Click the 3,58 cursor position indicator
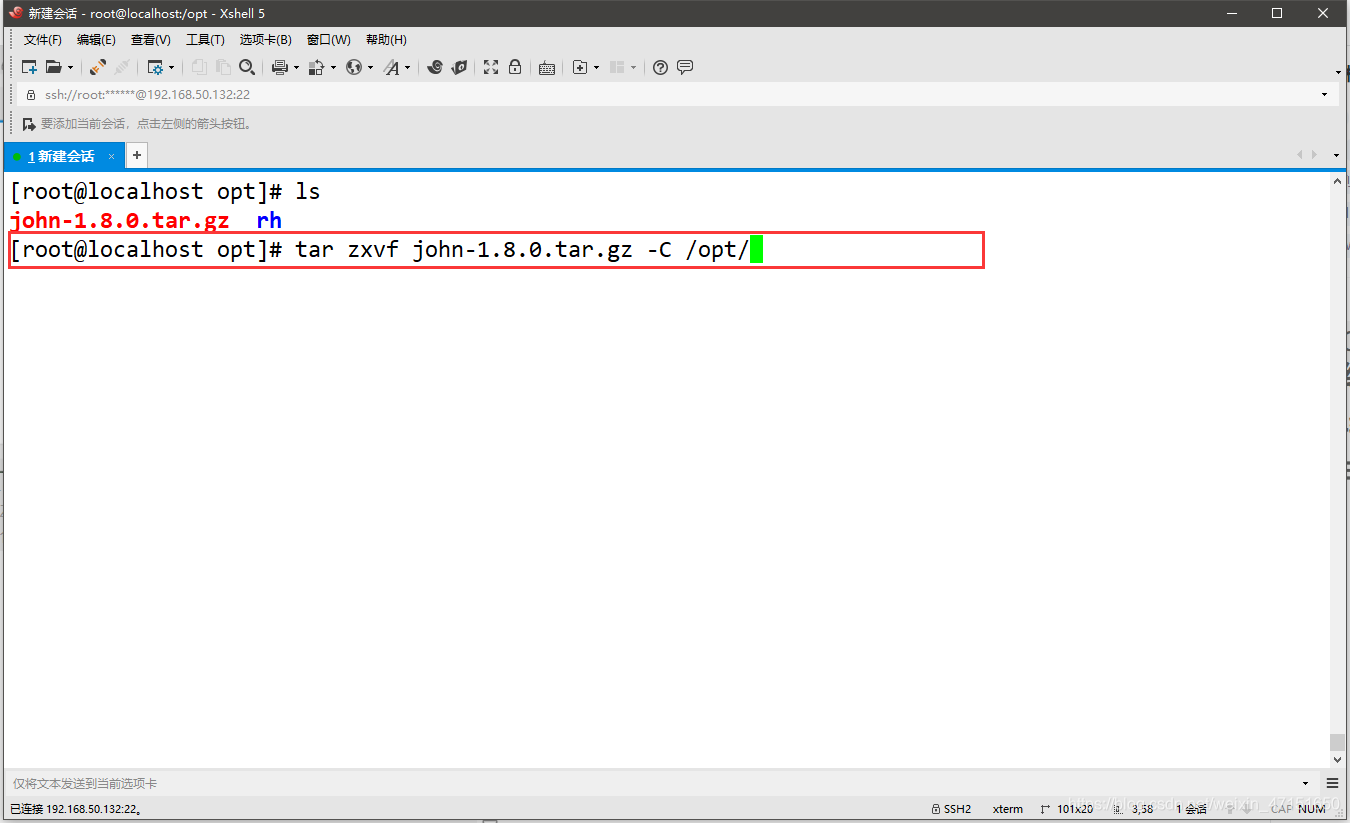Image resolution: width=1350 pixels, height=823 pixels. tap(1135, 809)
